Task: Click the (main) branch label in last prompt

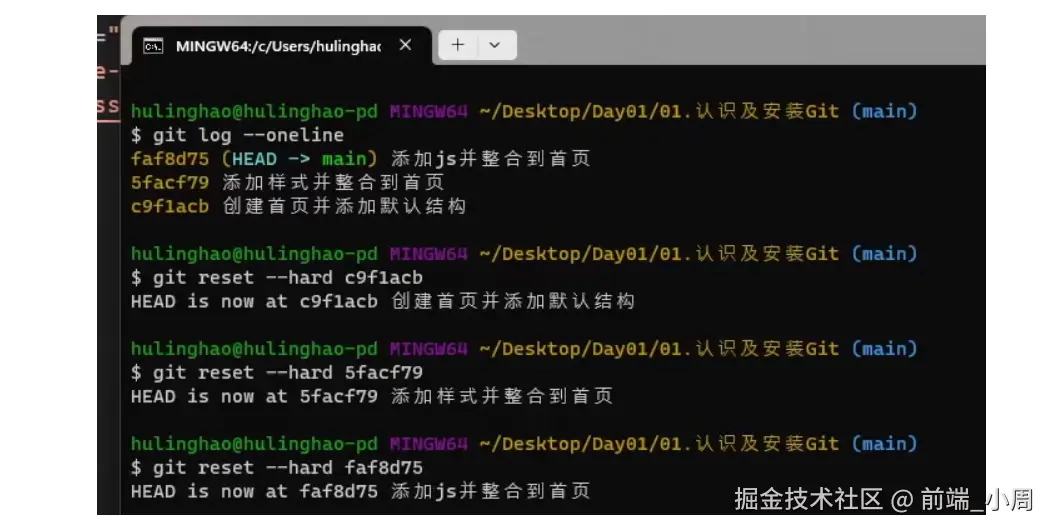Action: click(x=884, y=444)
